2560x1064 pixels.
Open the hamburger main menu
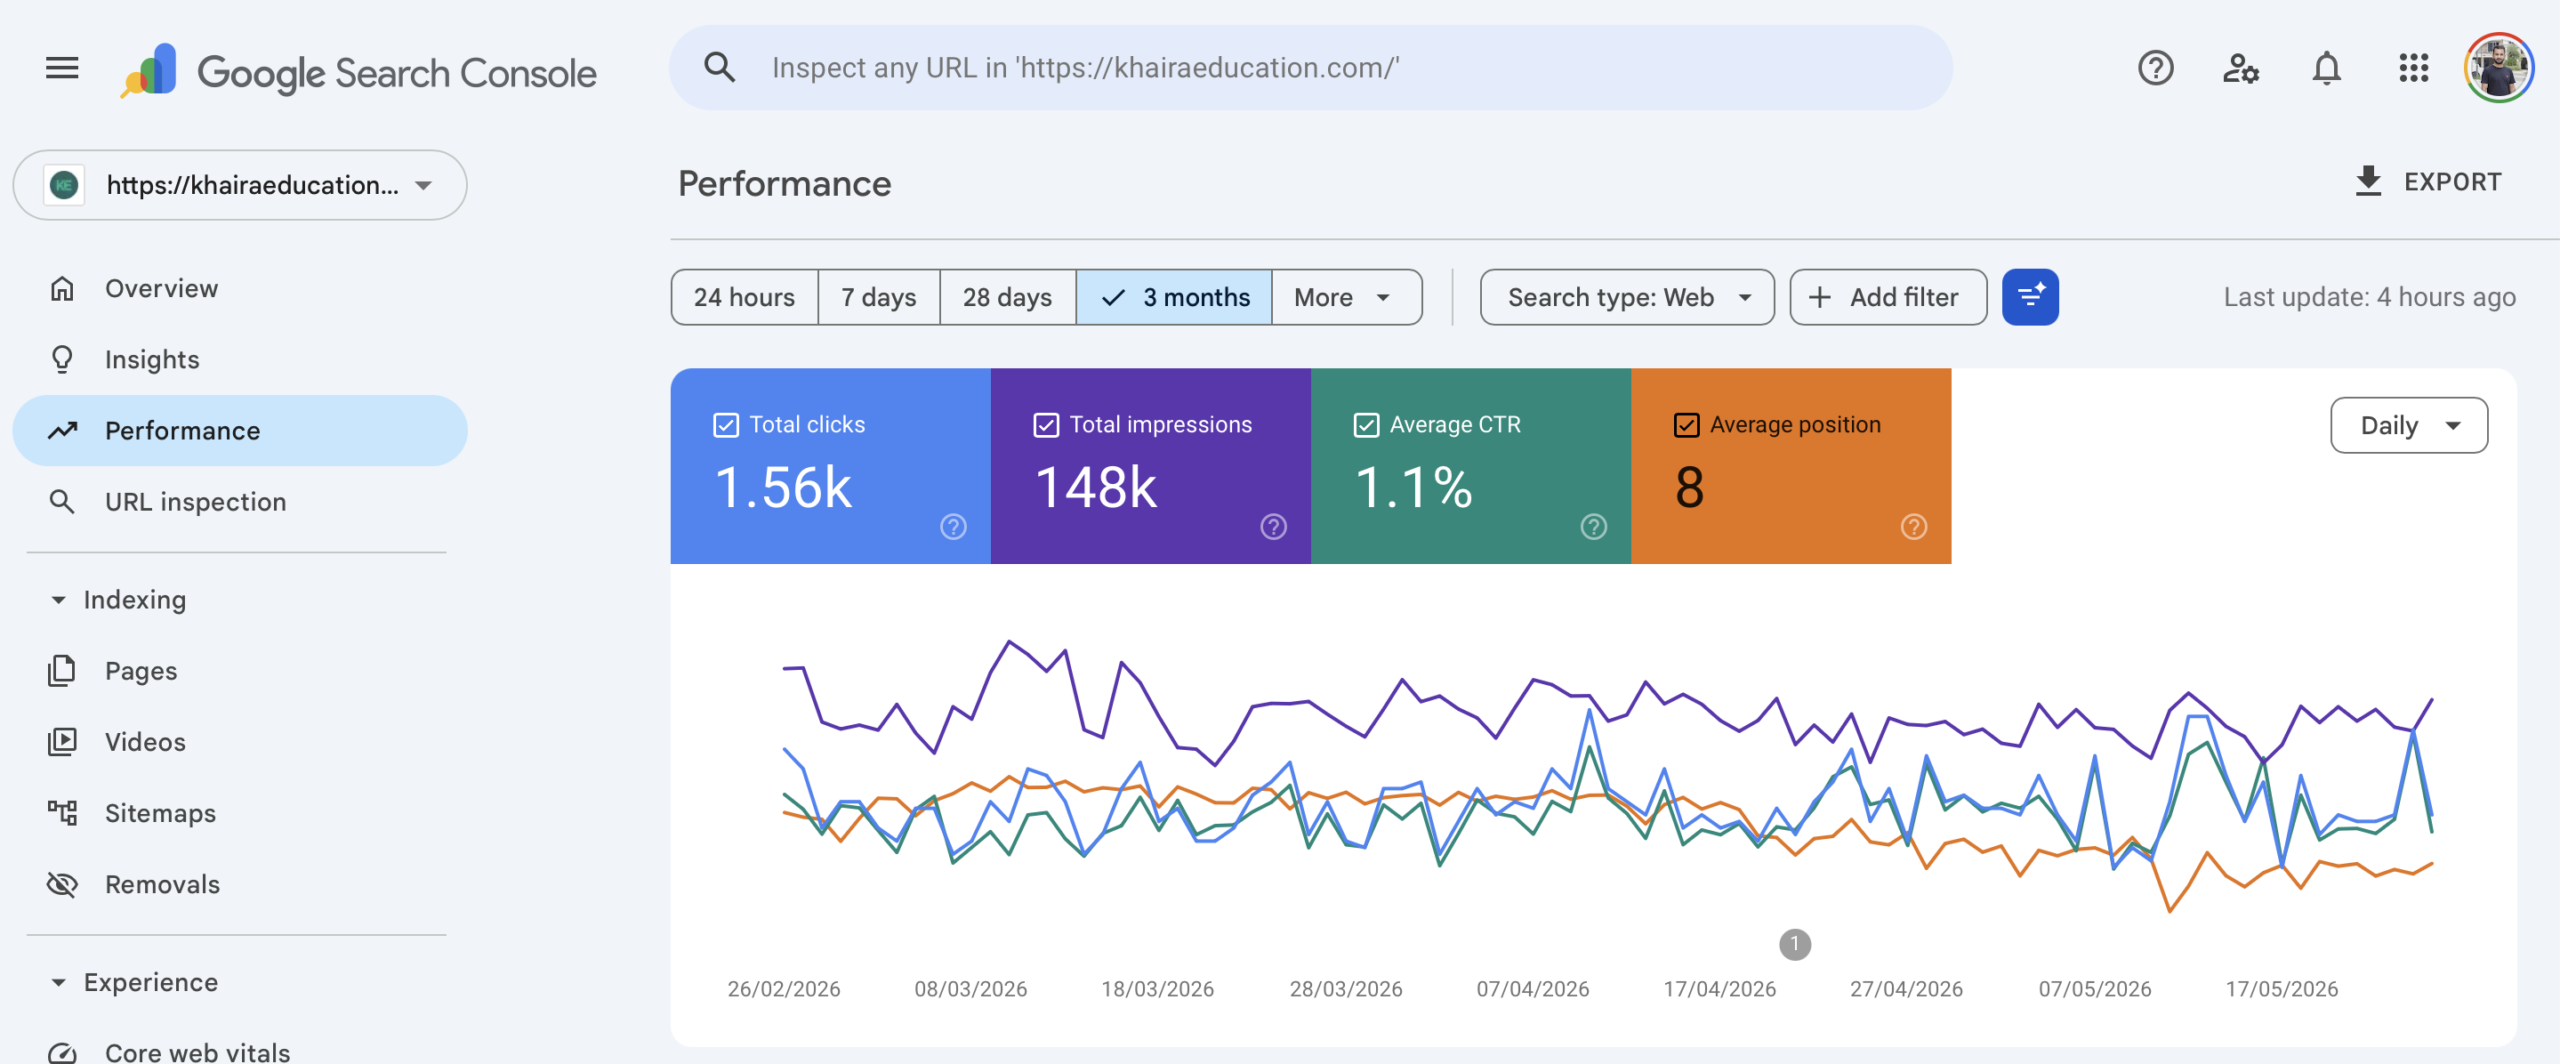pos(62,68)
